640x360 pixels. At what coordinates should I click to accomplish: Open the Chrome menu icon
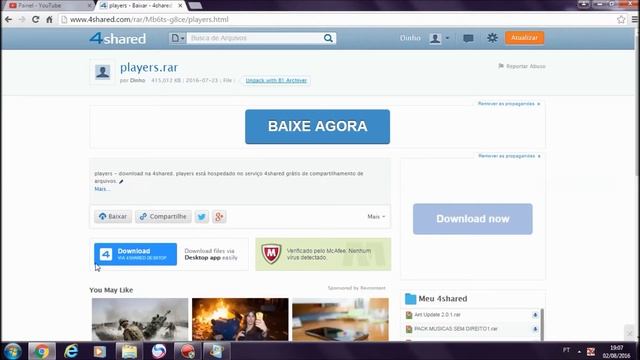tap(635, 19)
